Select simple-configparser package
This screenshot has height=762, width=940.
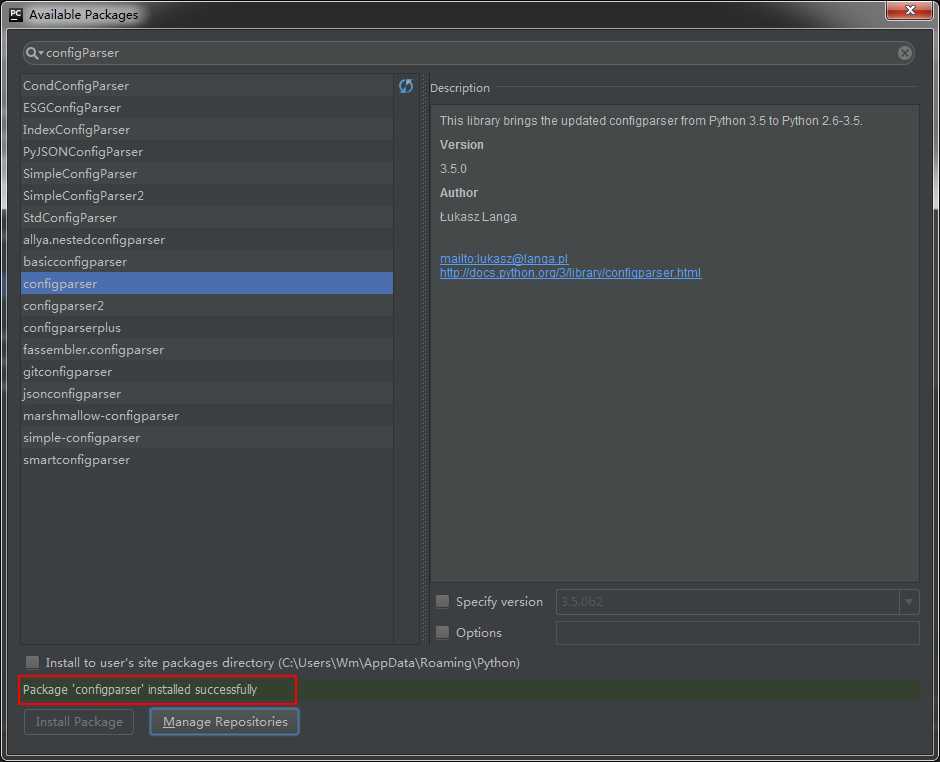(207, 438)
